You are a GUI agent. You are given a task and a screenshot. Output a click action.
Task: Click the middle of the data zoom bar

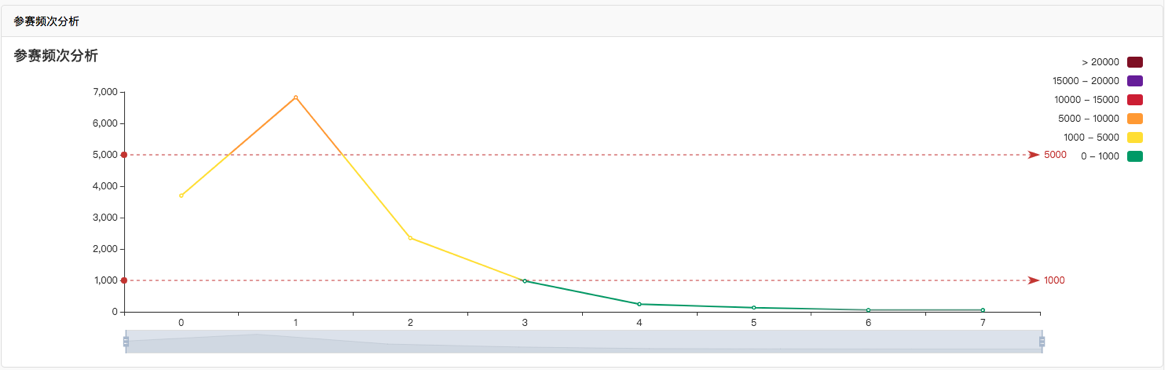583,341
